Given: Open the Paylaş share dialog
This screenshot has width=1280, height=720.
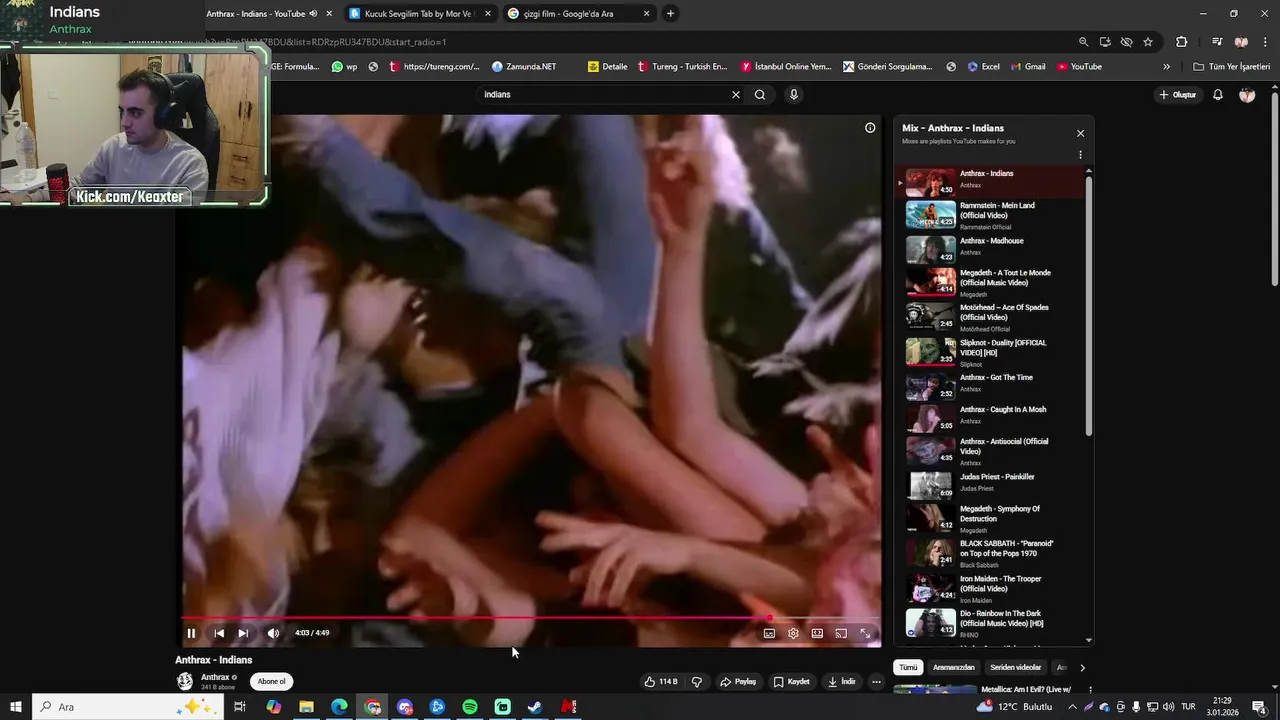Looking at the screenshot, I should 738,682.
